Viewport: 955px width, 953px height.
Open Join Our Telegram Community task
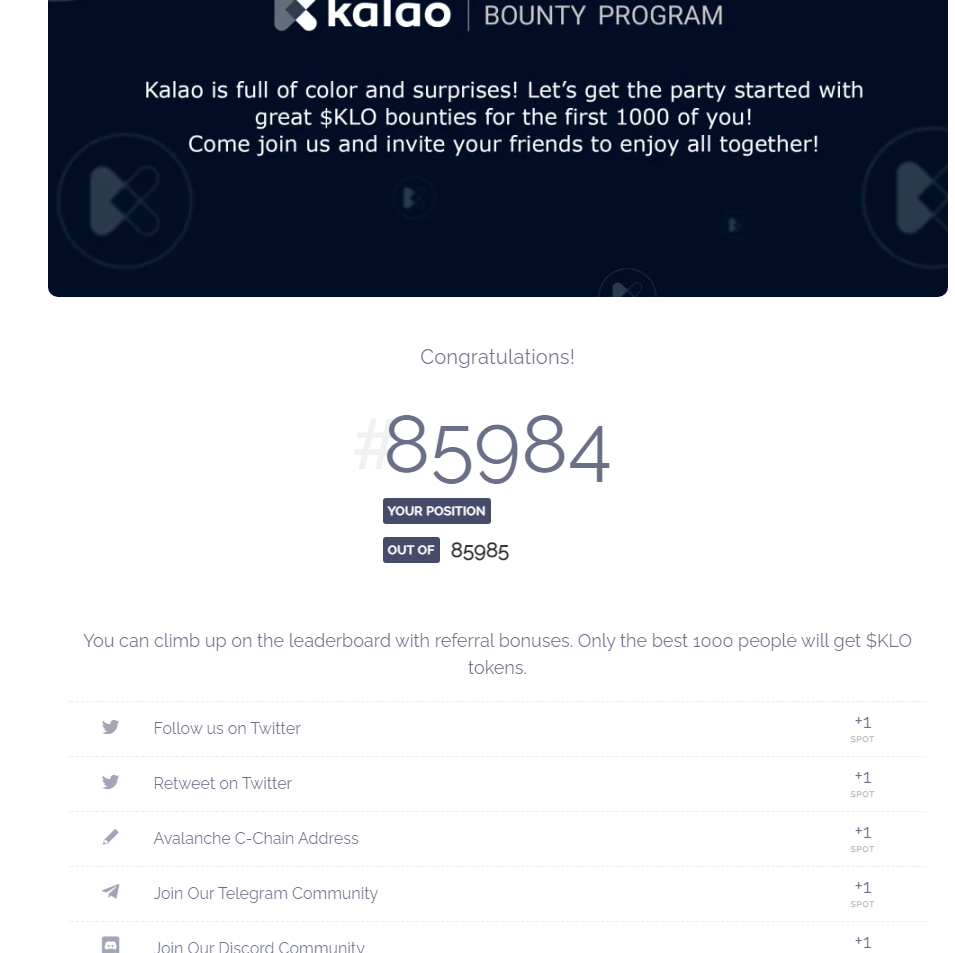pos(497,894)
